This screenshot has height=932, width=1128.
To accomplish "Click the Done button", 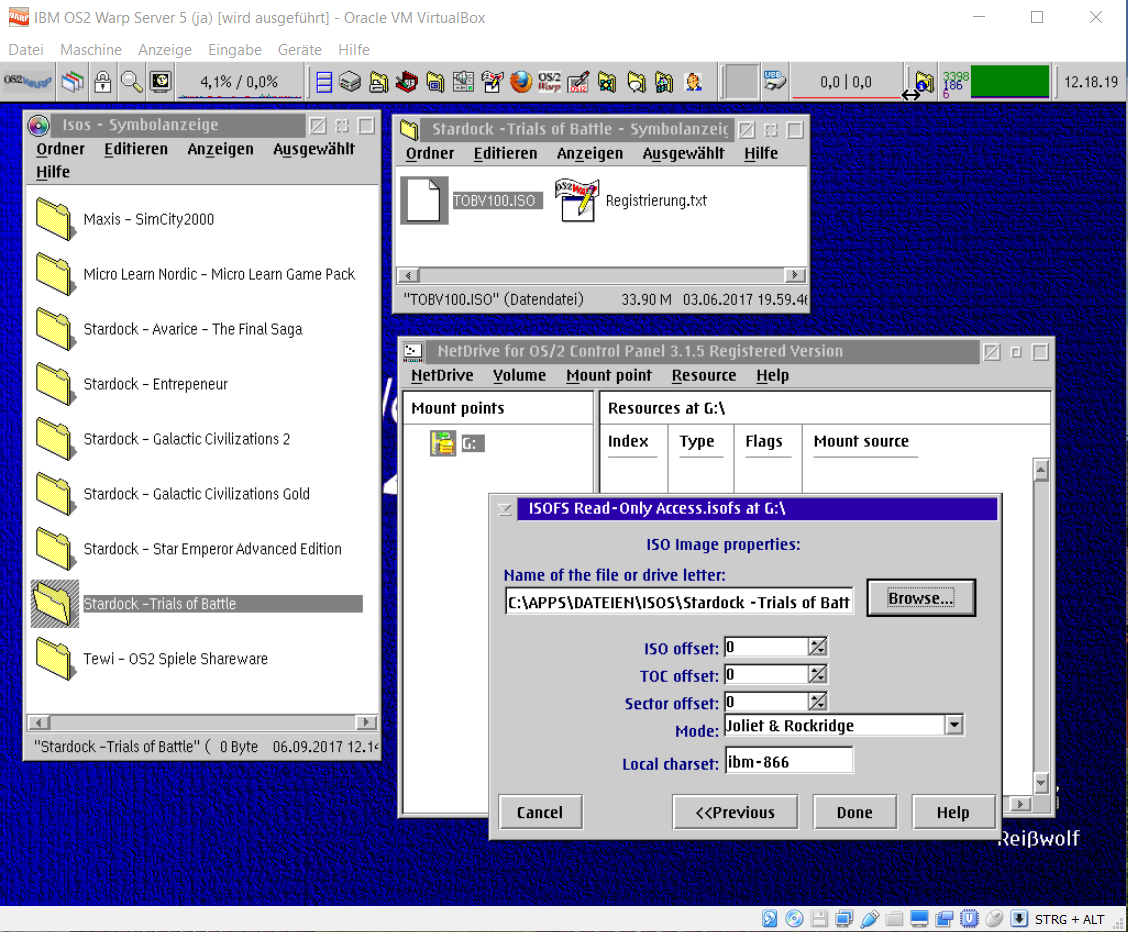I will [x=855, y=812].
